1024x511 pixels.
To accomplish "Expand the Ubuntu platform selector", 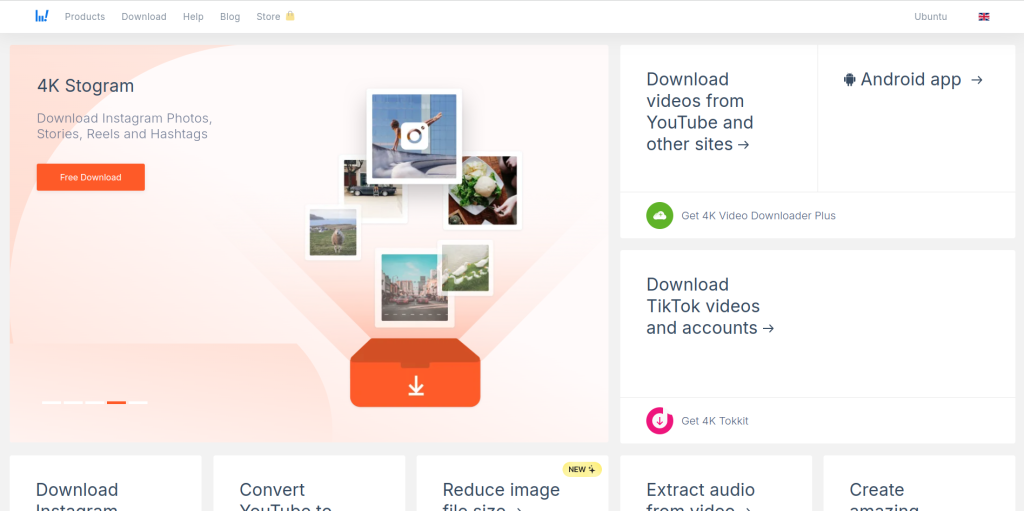I will point(930,17).
